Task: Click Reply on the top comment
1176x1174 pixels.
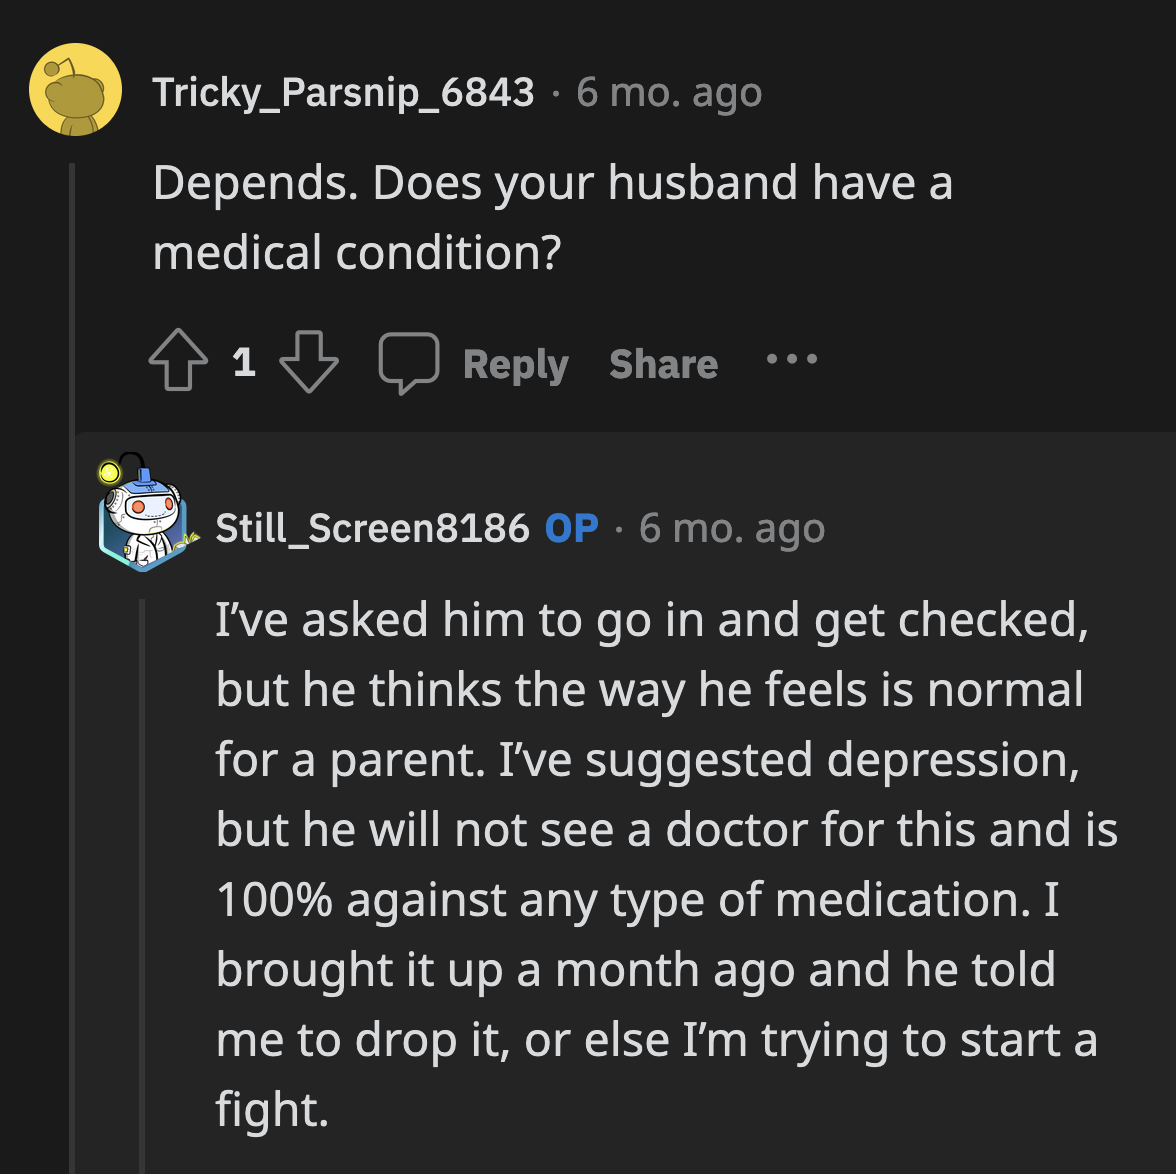Action: pyautogui.click(x=515, y=362)
